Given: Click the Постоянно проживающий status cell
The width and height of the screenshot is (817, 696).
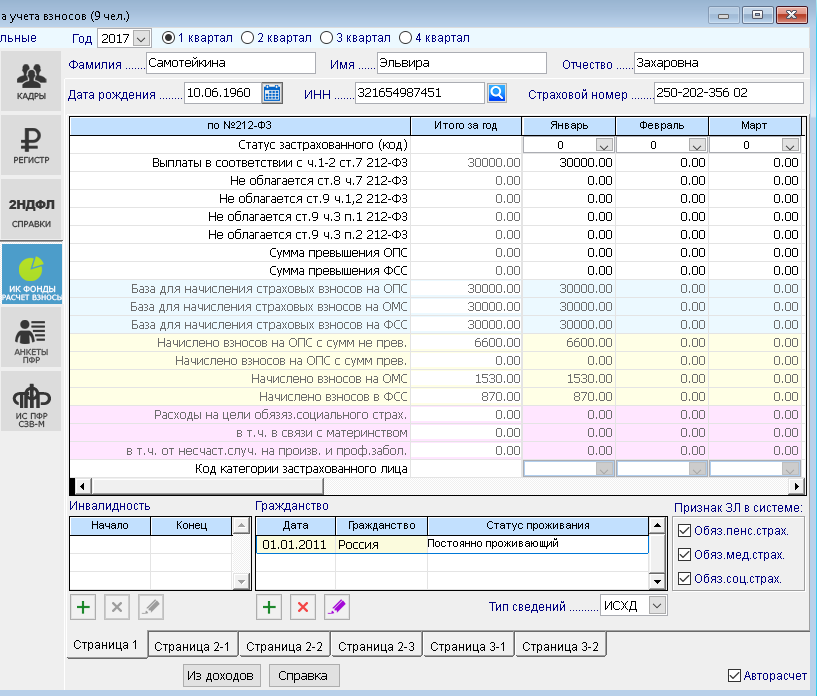Looking at the screenshot, I should click(538, 544).
